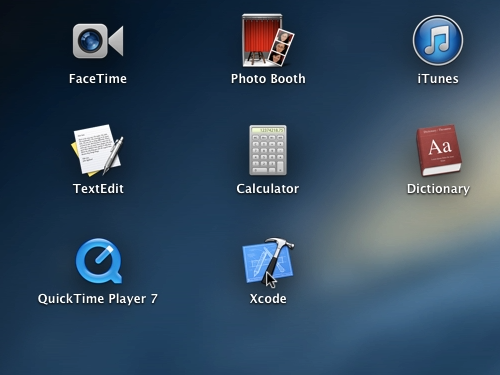Click the "Photo Booth" label
Screen dimensions: 500x375
[x=268, y=79]
